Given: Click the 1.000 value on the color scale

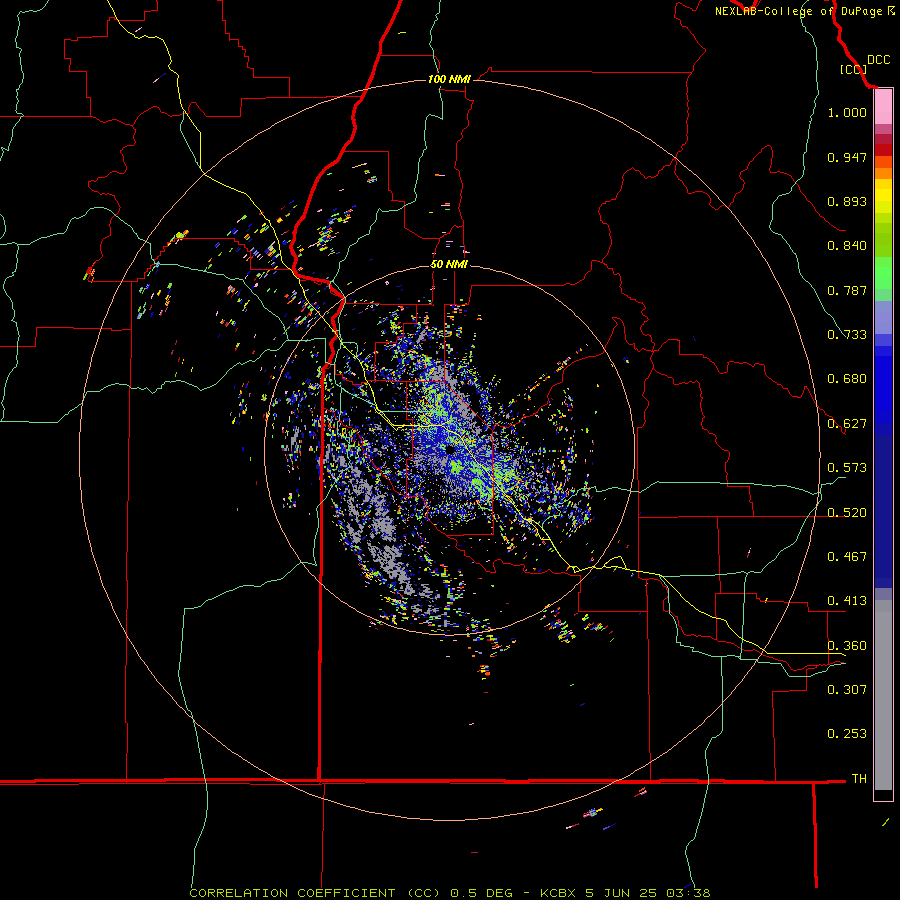Looking at the screenshot, I should pyautogui.click(x=847, y=112).
